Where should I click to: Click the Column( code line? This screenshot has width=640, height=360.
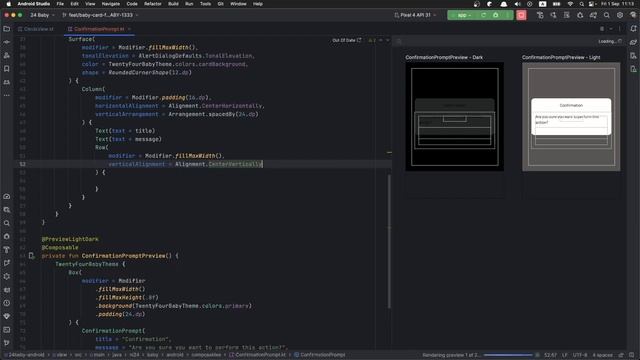[x=93, y=89]
